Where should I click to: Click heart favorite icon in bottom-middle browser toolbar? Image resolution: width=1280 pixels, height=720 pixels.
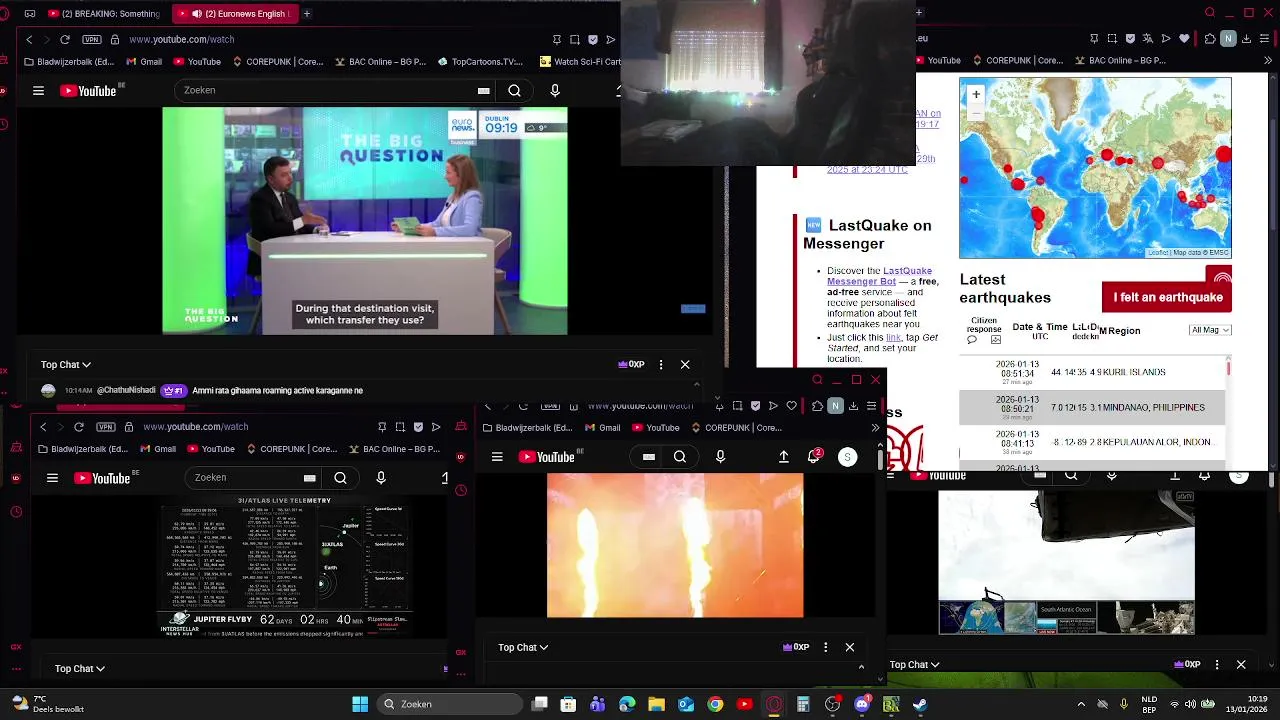[791, 406]
